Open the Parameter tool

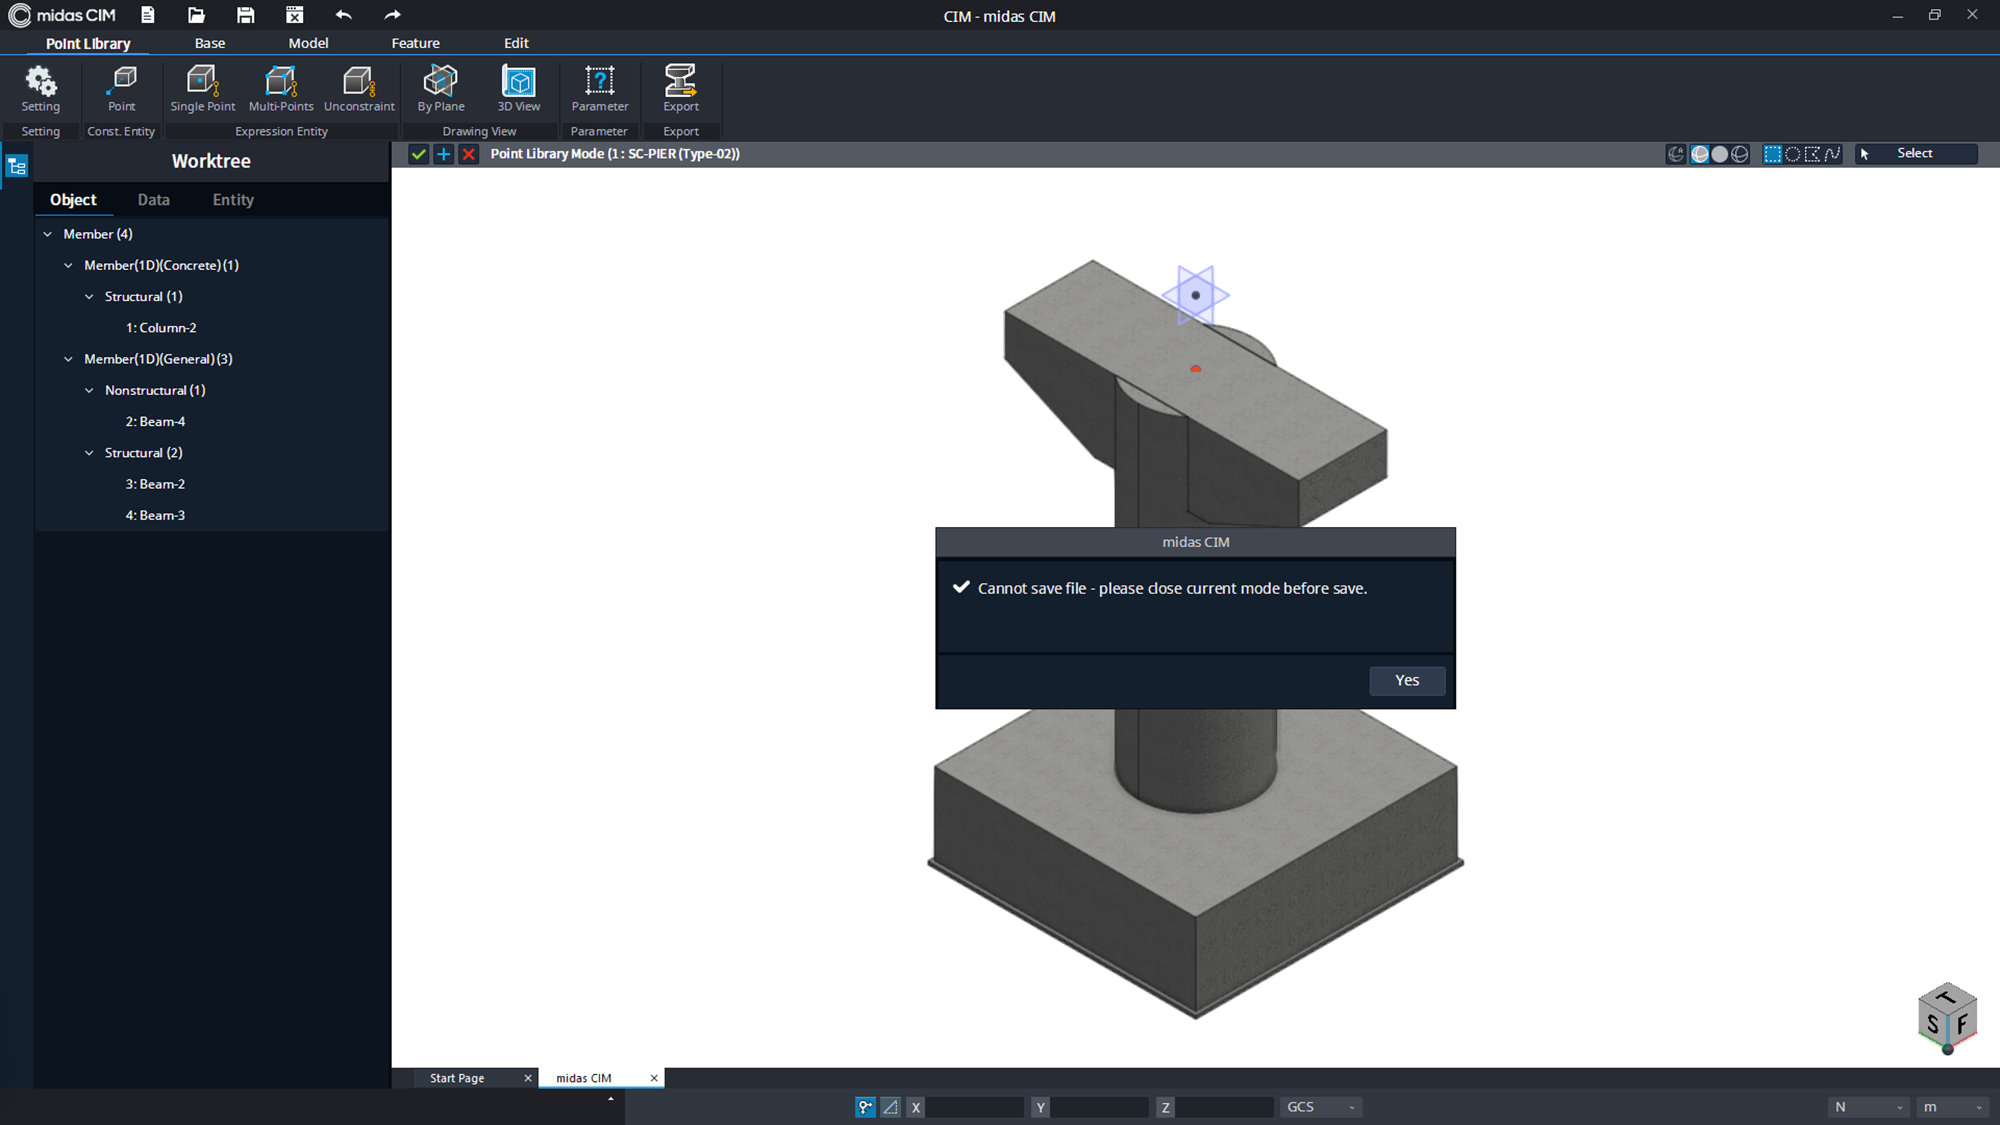600,88
